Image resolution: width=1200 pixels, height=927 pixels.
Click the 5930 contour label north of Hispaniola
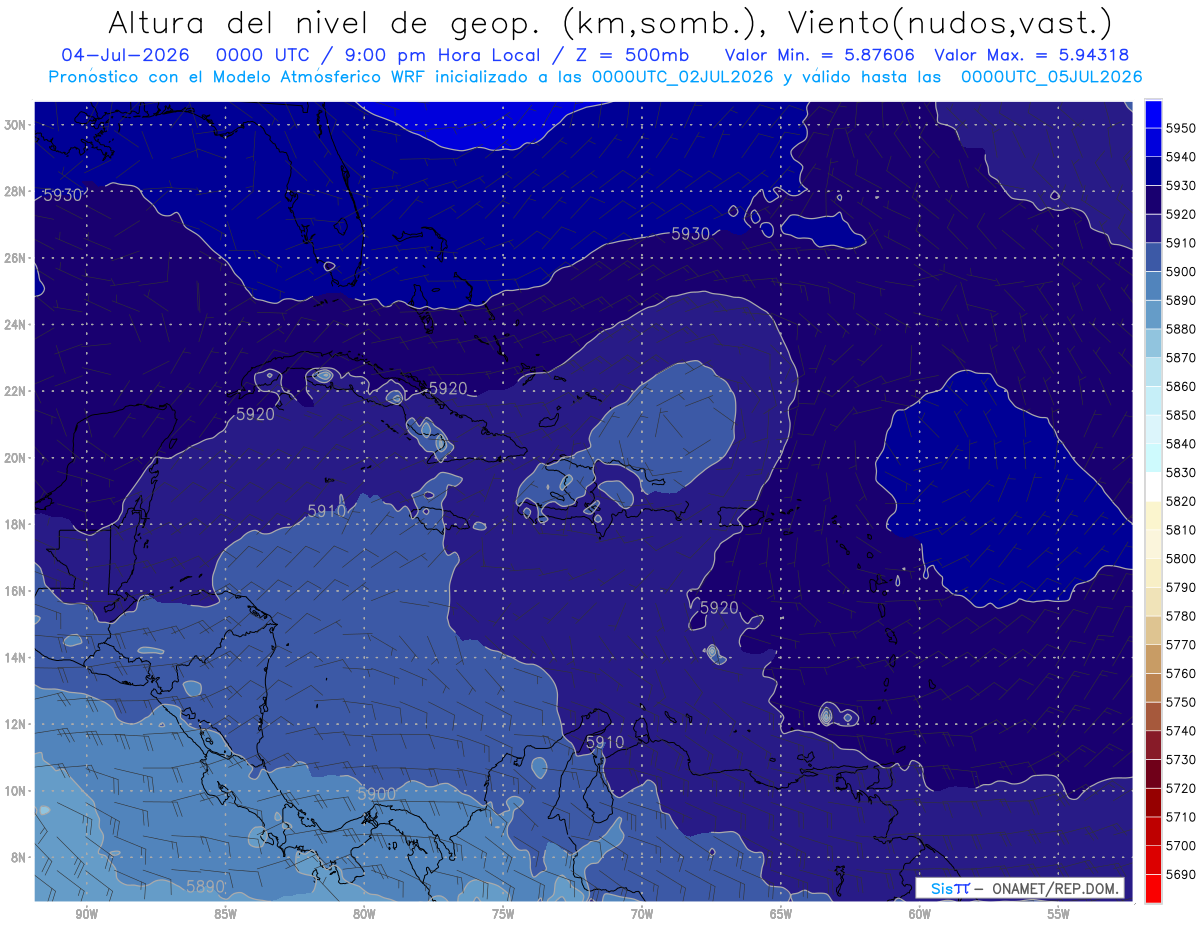click(x=690, y=233)
